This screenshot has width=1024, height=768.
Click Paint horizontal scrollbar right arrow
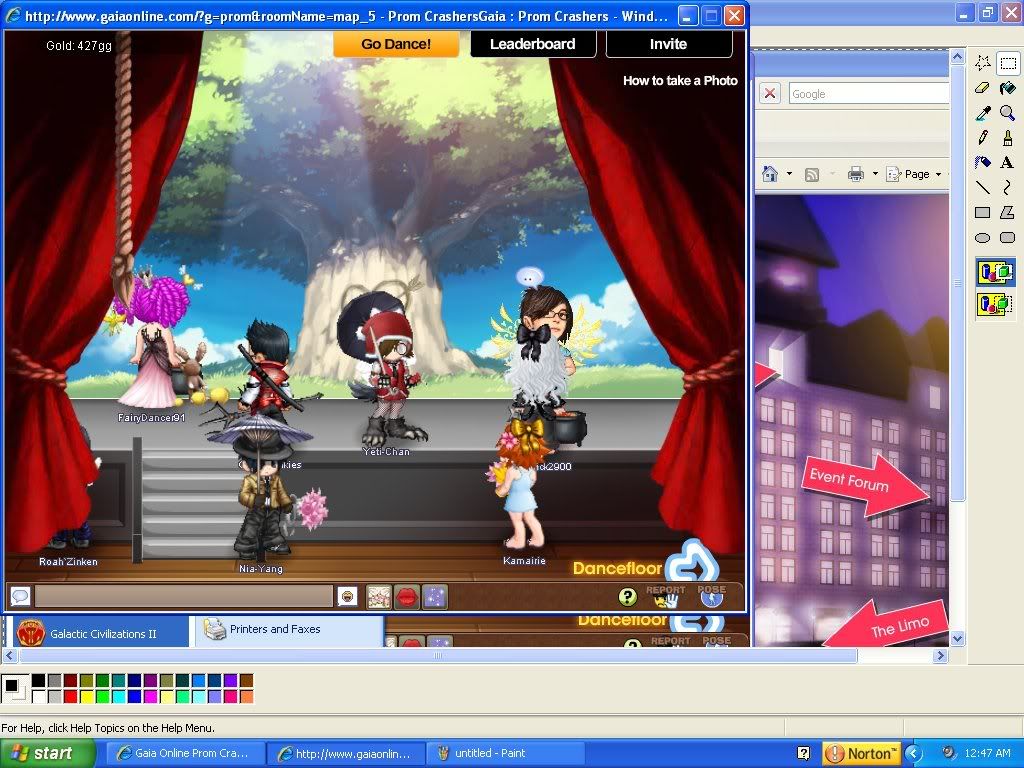pyautogui.click(x=940, y=655)
